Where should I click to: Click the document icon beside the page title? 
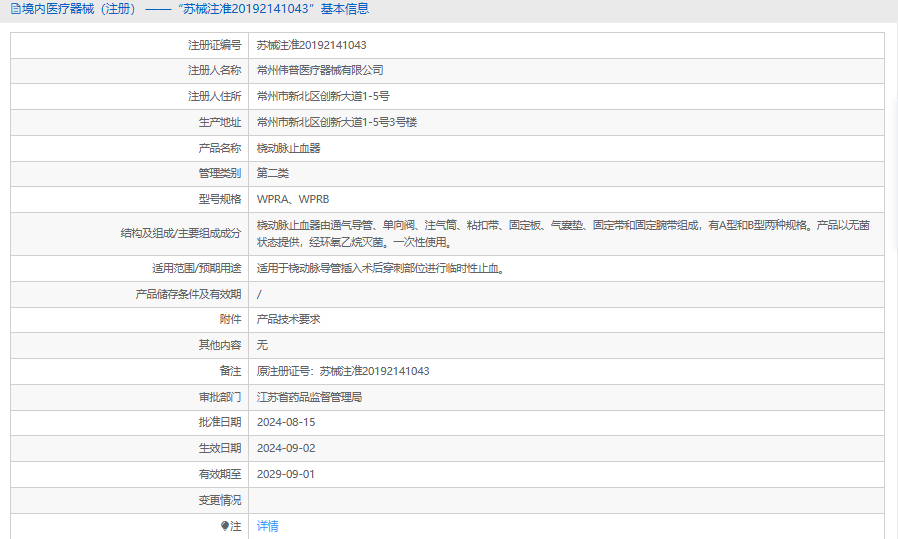click(x=15, y=9)
